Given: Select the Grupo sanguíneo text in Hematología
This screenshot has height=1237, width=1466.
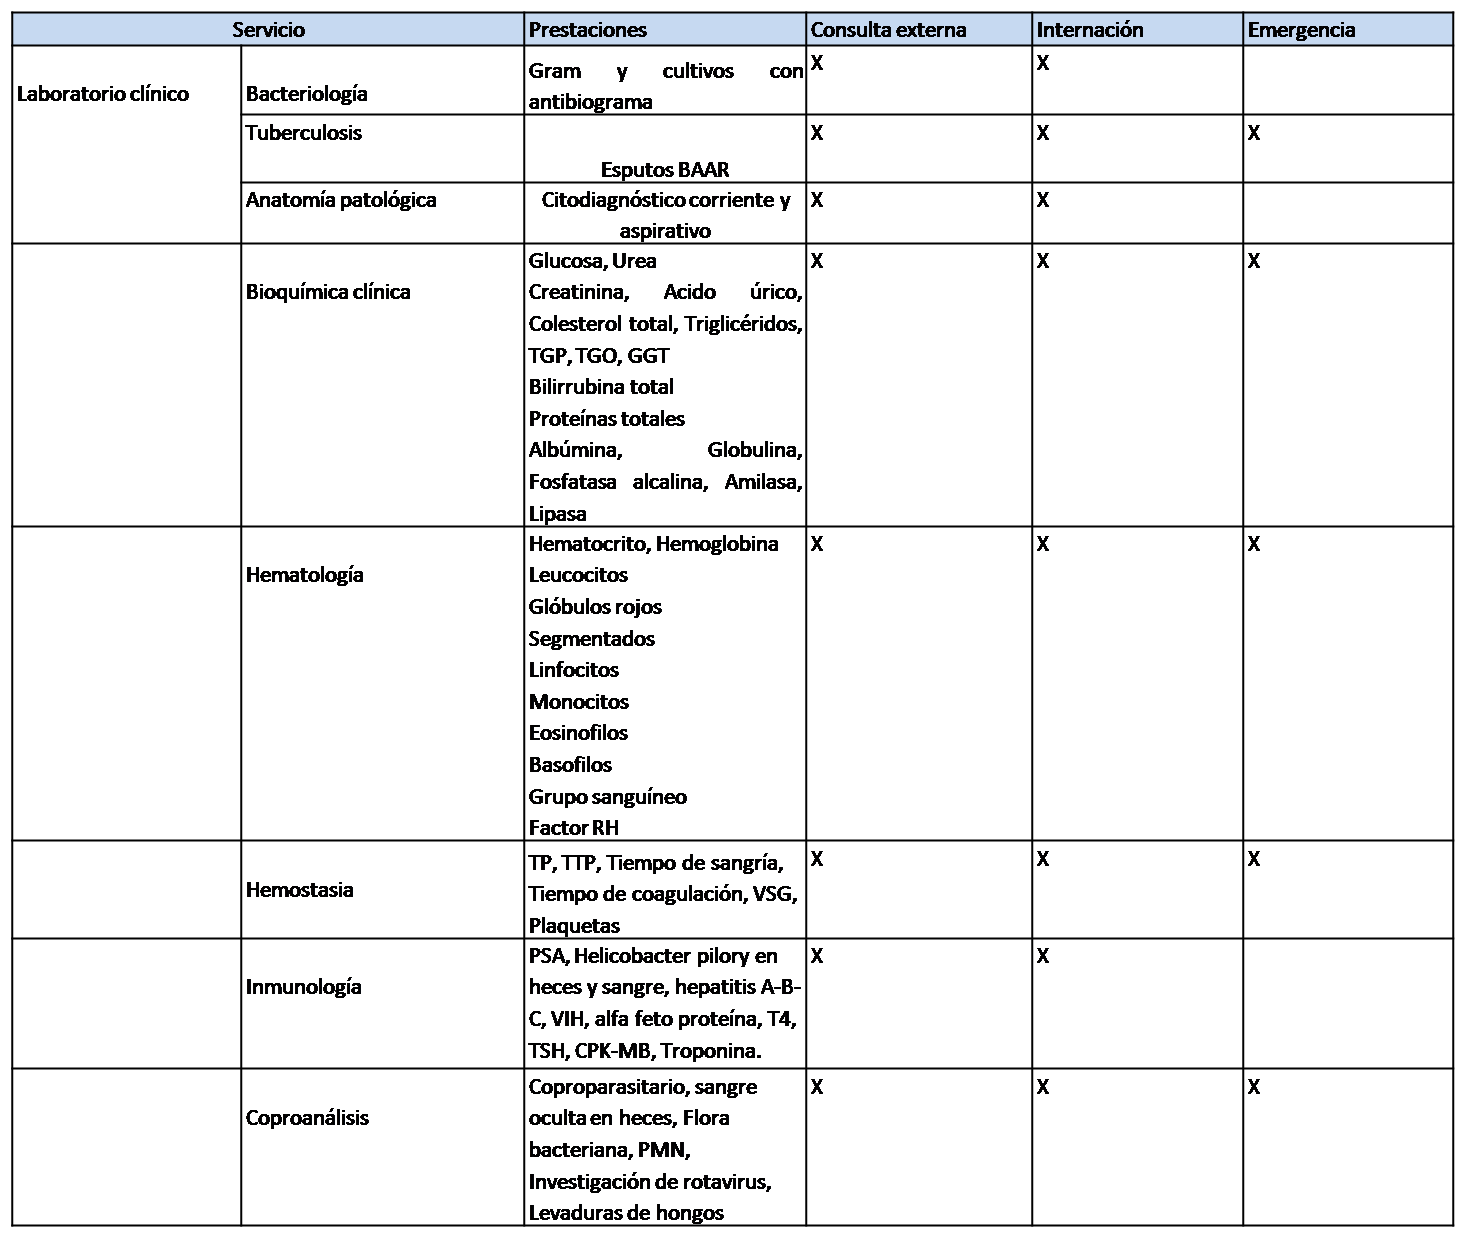Looking at the screenshot, I should (x=607, y=797).
